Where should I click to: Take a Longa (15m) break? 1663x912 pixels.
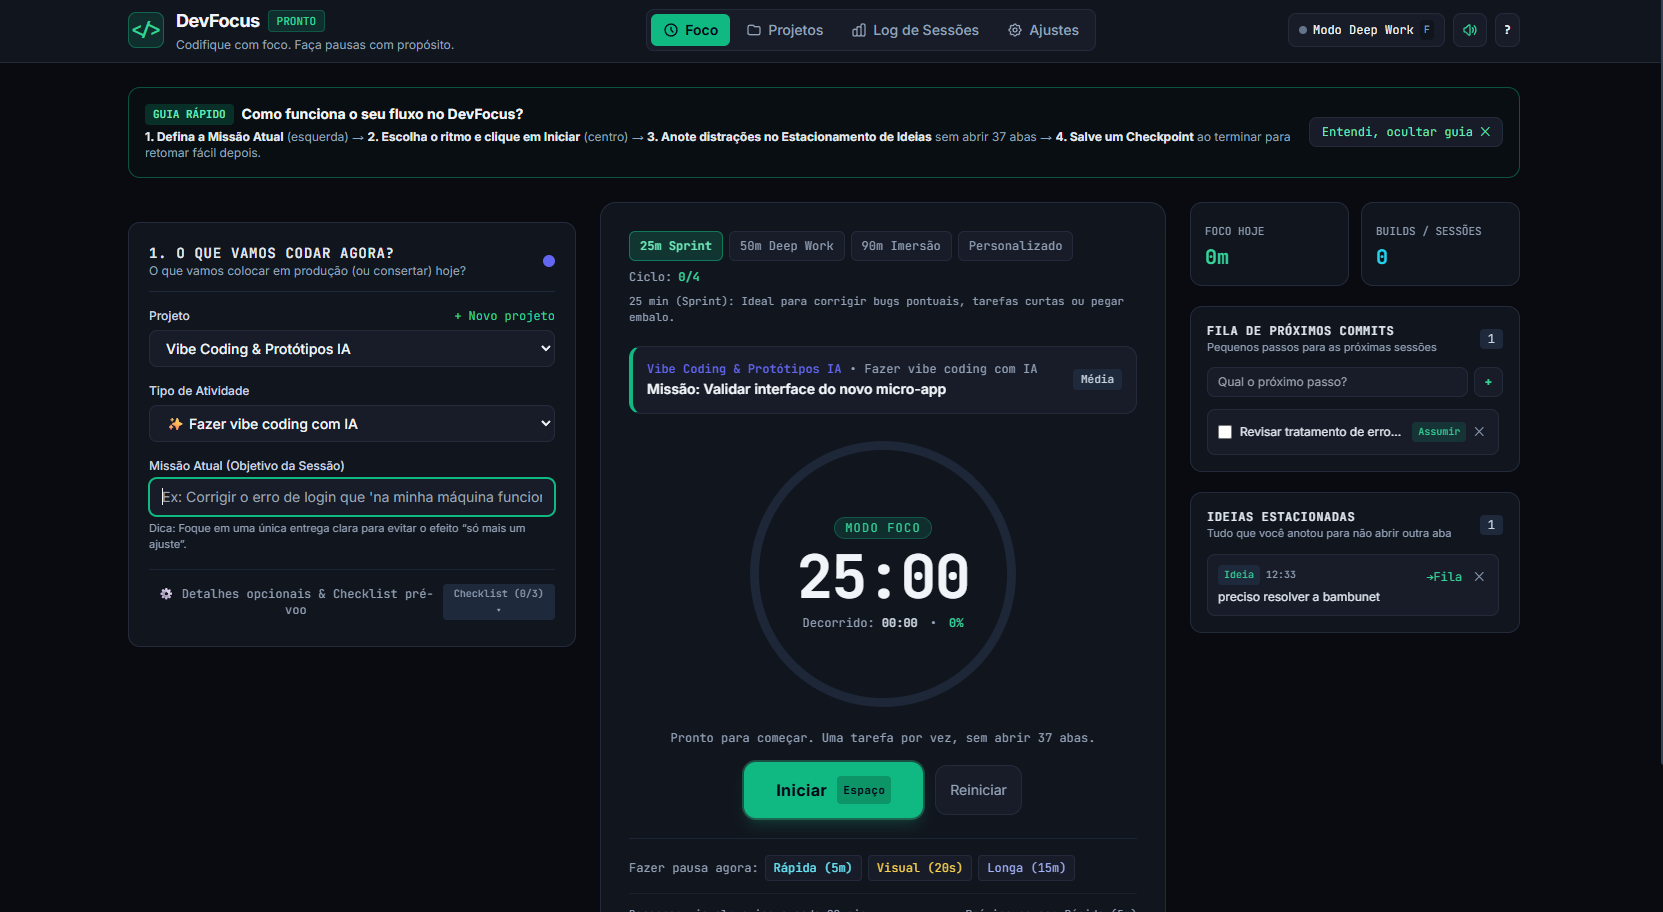coord(1026,868)
